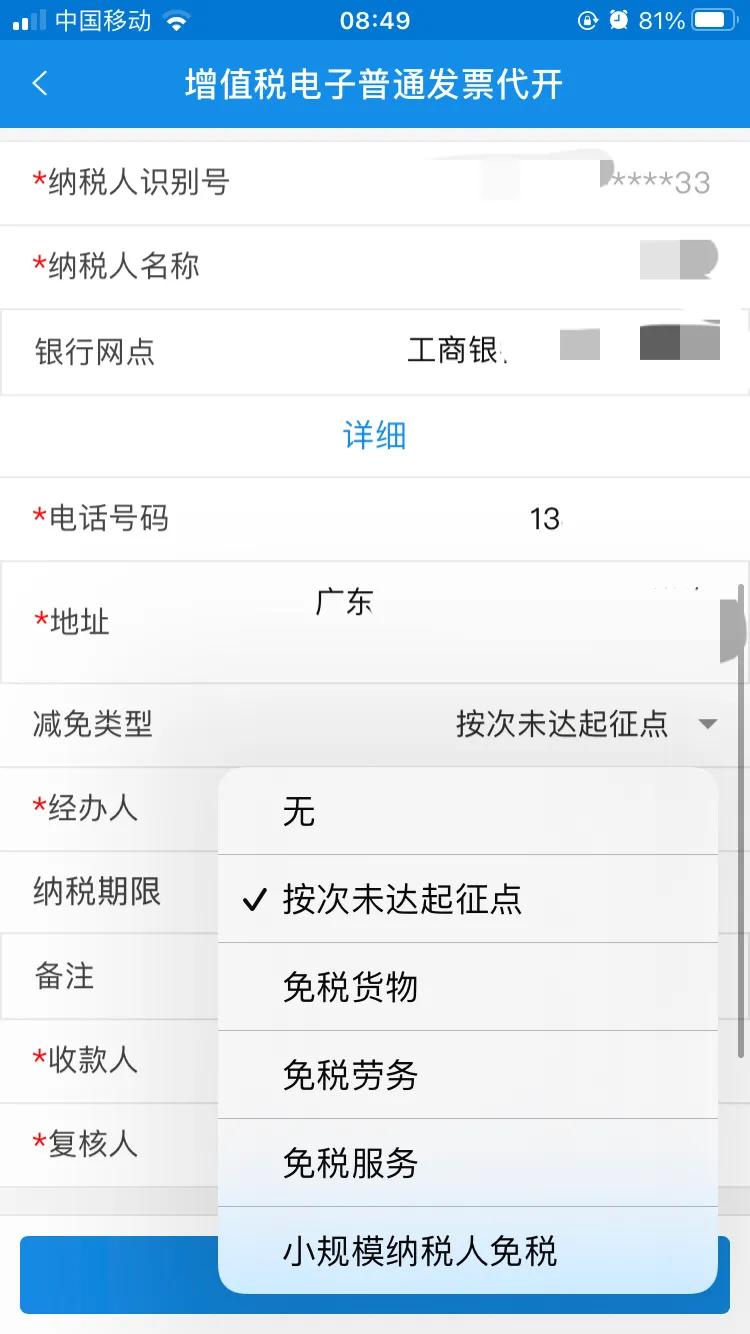
Task: Tap the alarm clock status bar icon
Action: (x=620, y=18)
